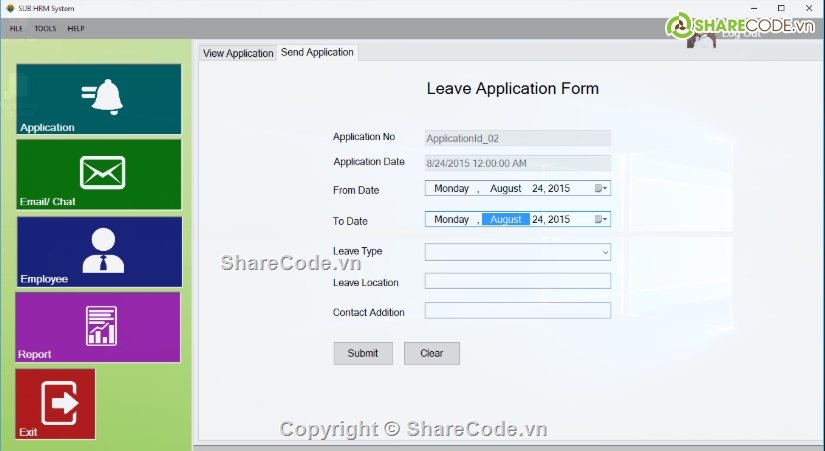This screenshot has width=825, height=451.
Task: Switch to the View Application tab
Action: point(238,53)
